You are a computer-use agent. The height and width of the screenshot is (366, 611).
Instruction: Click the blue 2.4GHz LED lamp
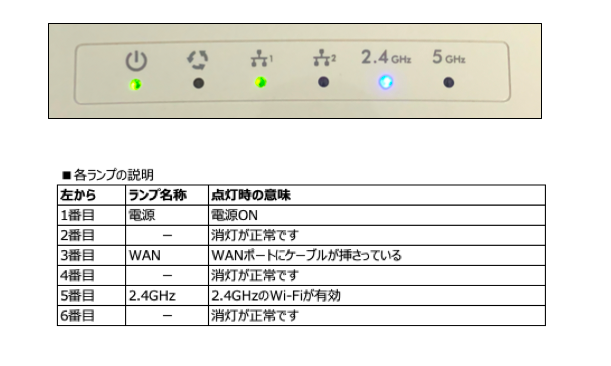pos(386,82)
